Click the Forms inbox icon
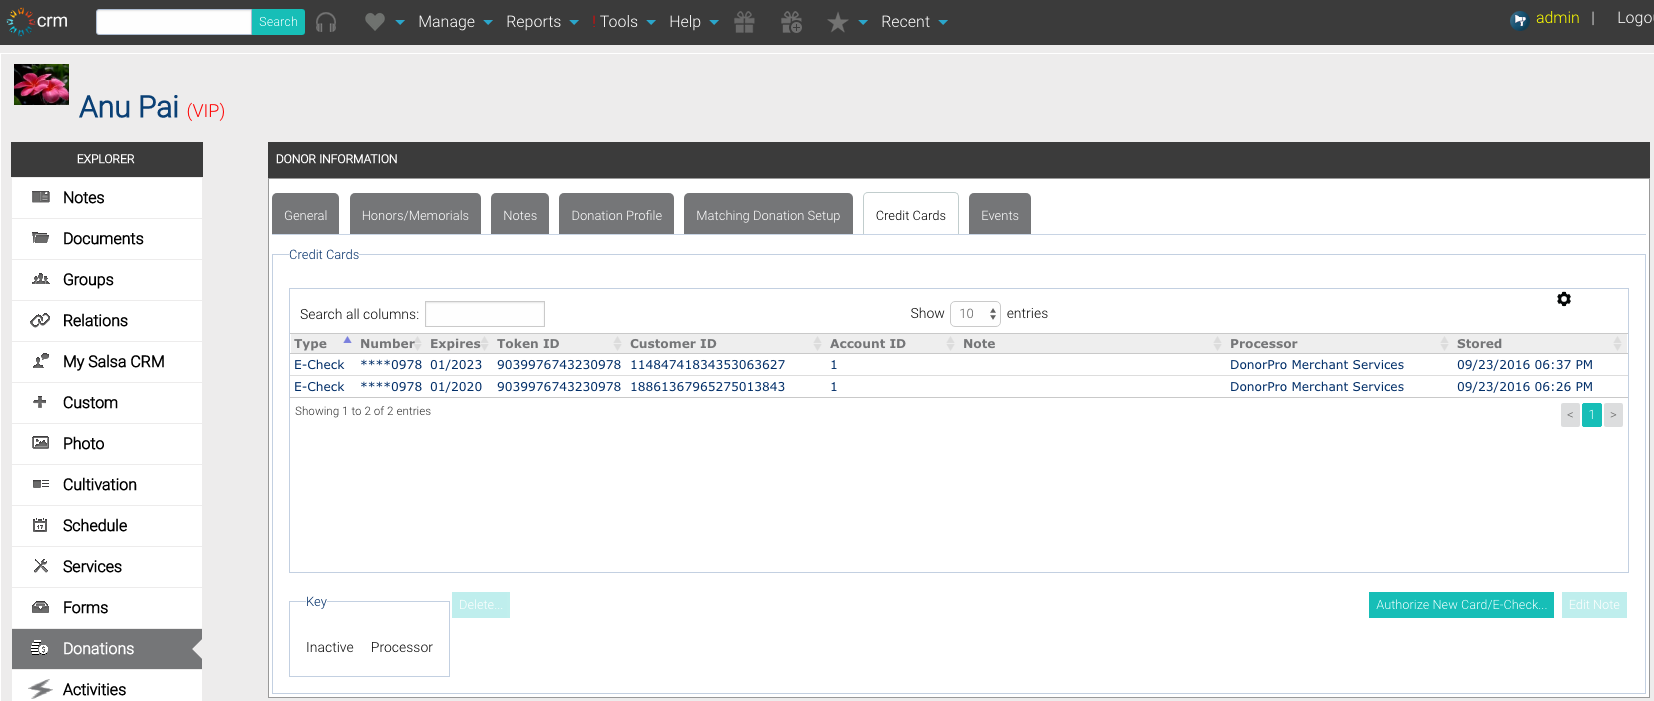Image resolution: width=1654 pixels, height=701 pixels. [x=41, y=607]
